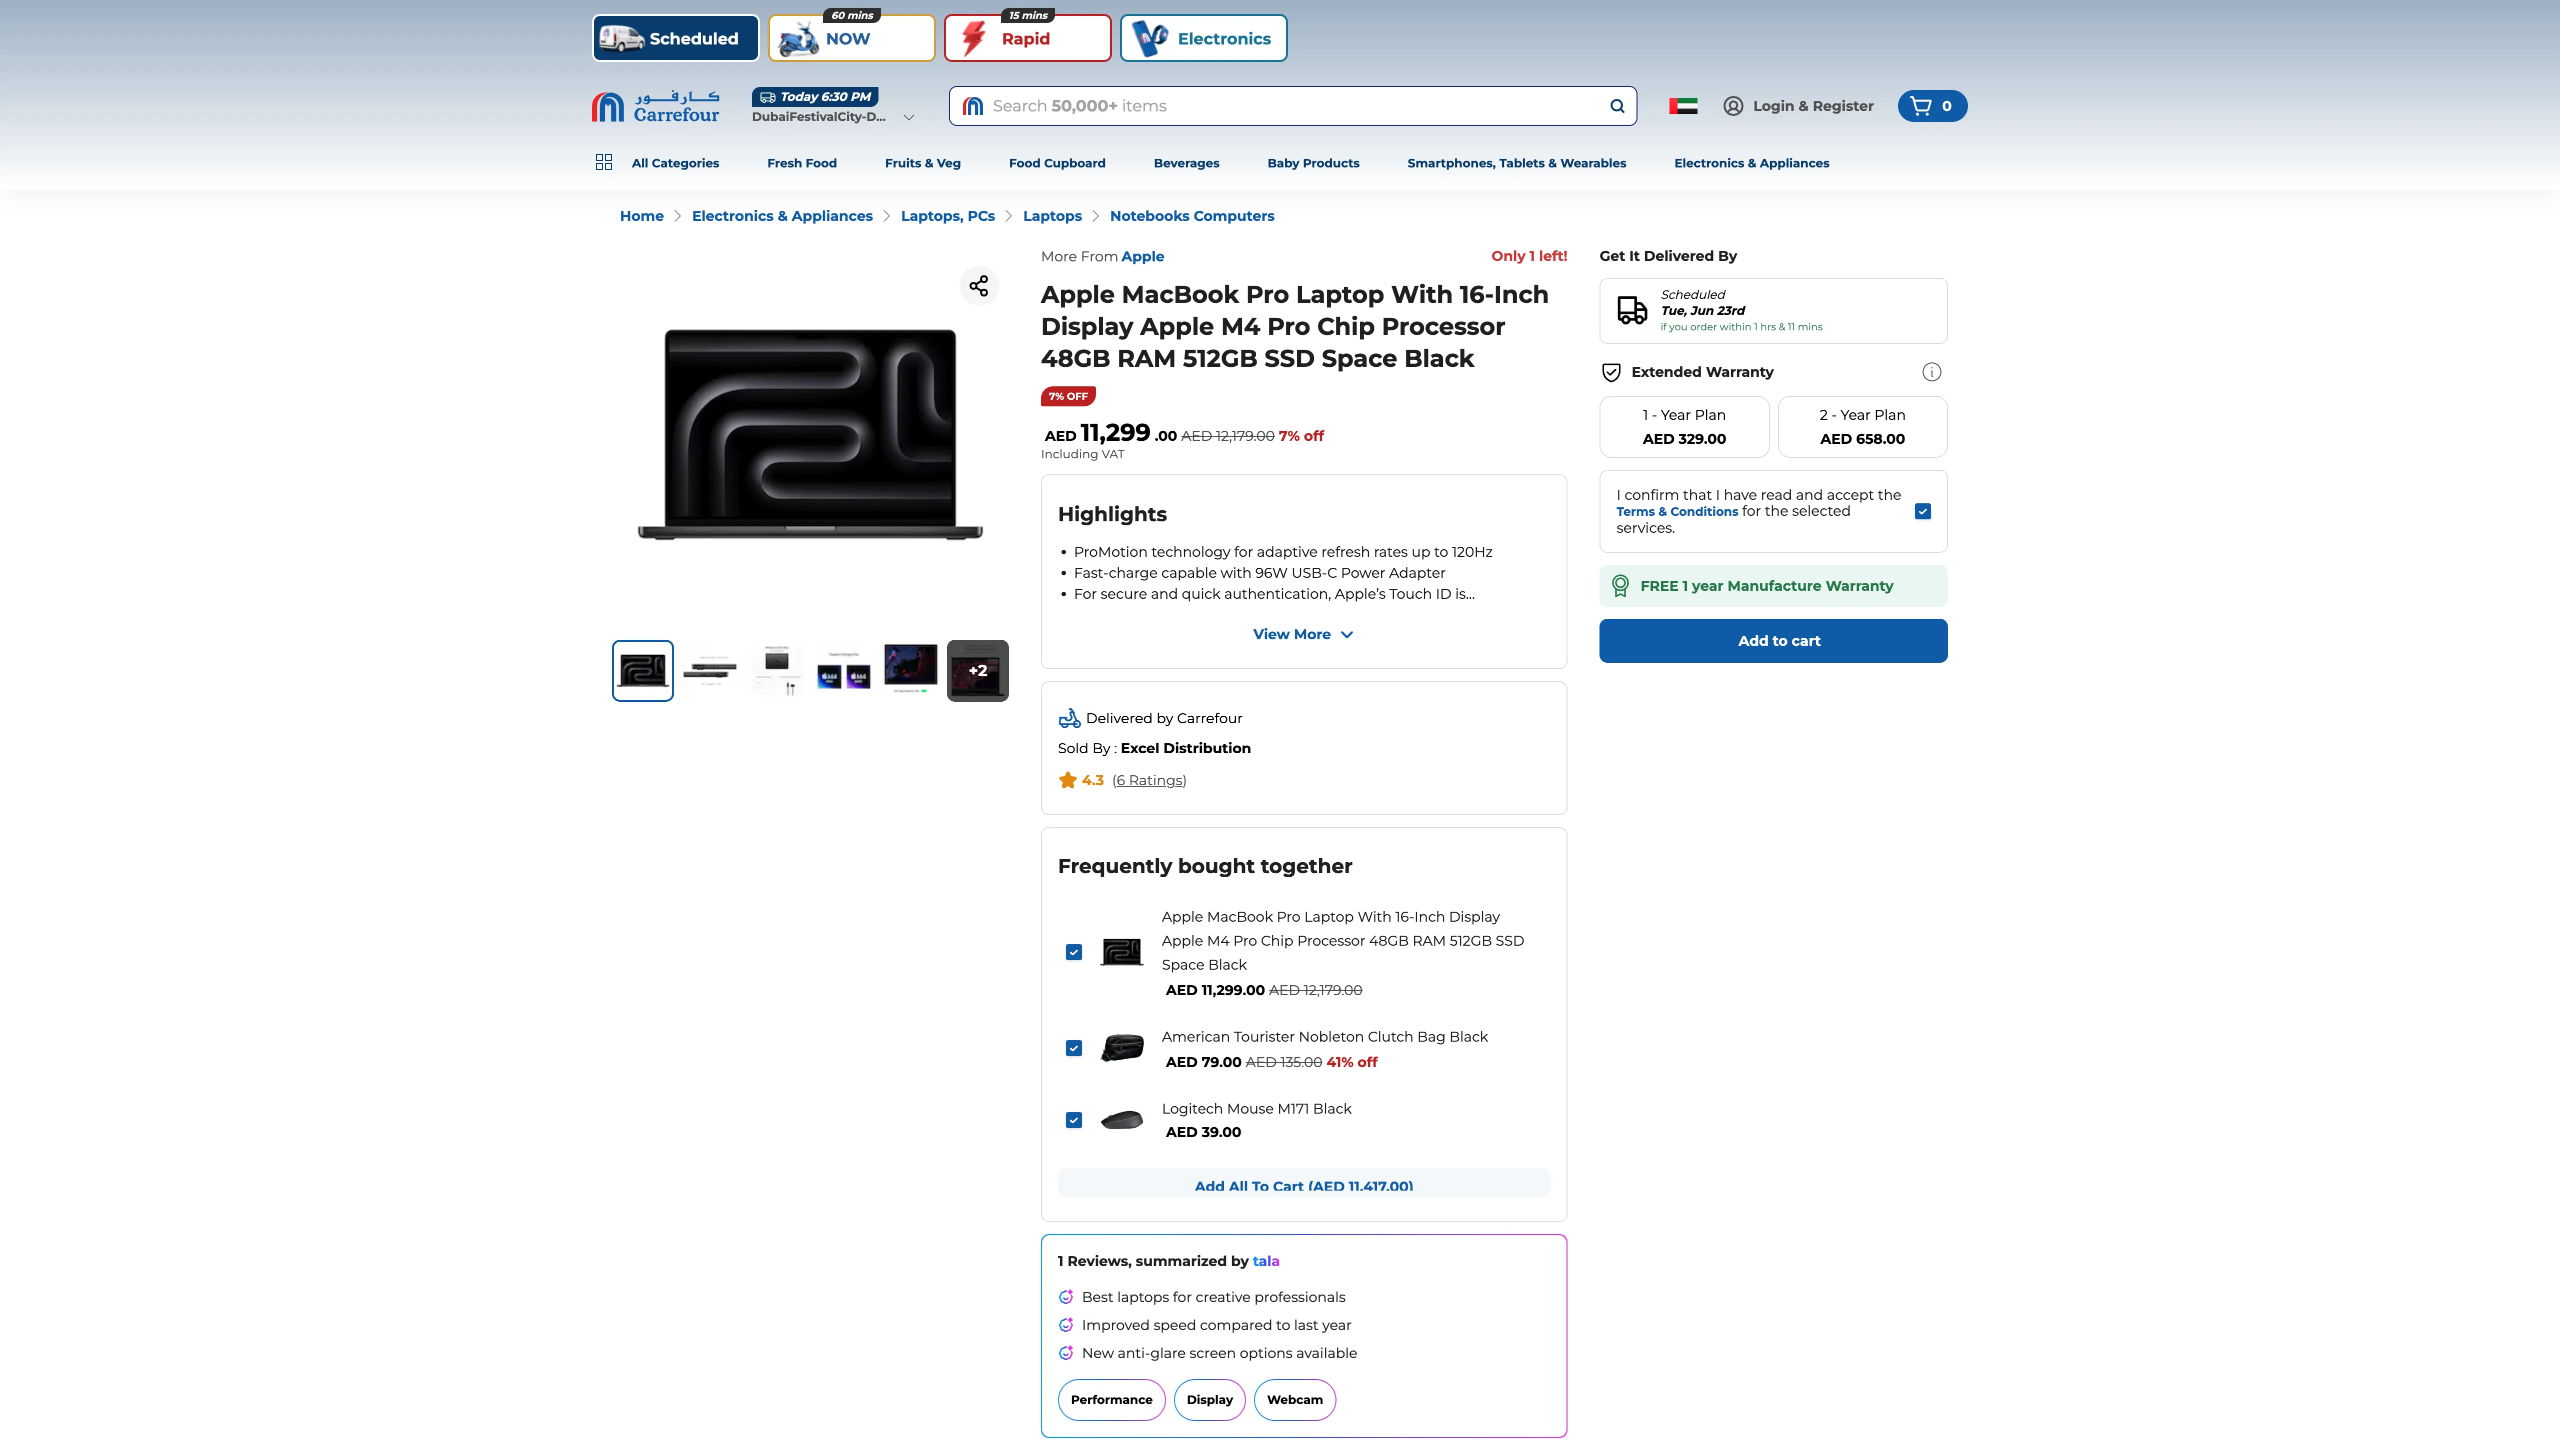
Task: Expand the DubaiFestivalCity delivery location dropdown
Action: 909,117
